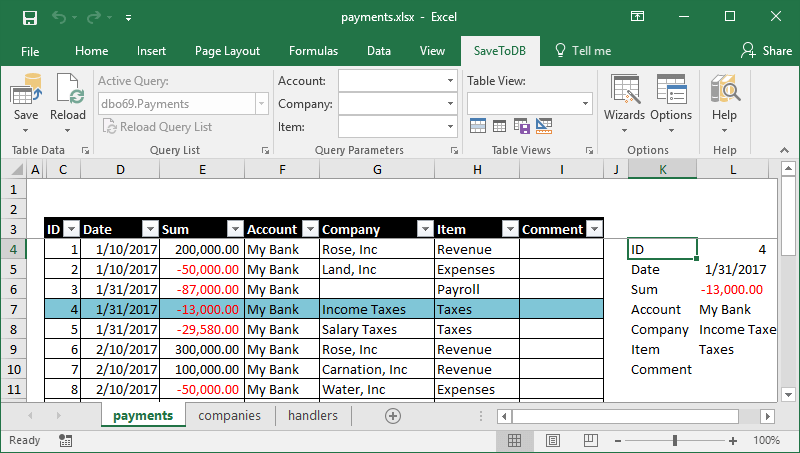
Task: Open Table Data group dialog launcher
Action: (85, 150)
